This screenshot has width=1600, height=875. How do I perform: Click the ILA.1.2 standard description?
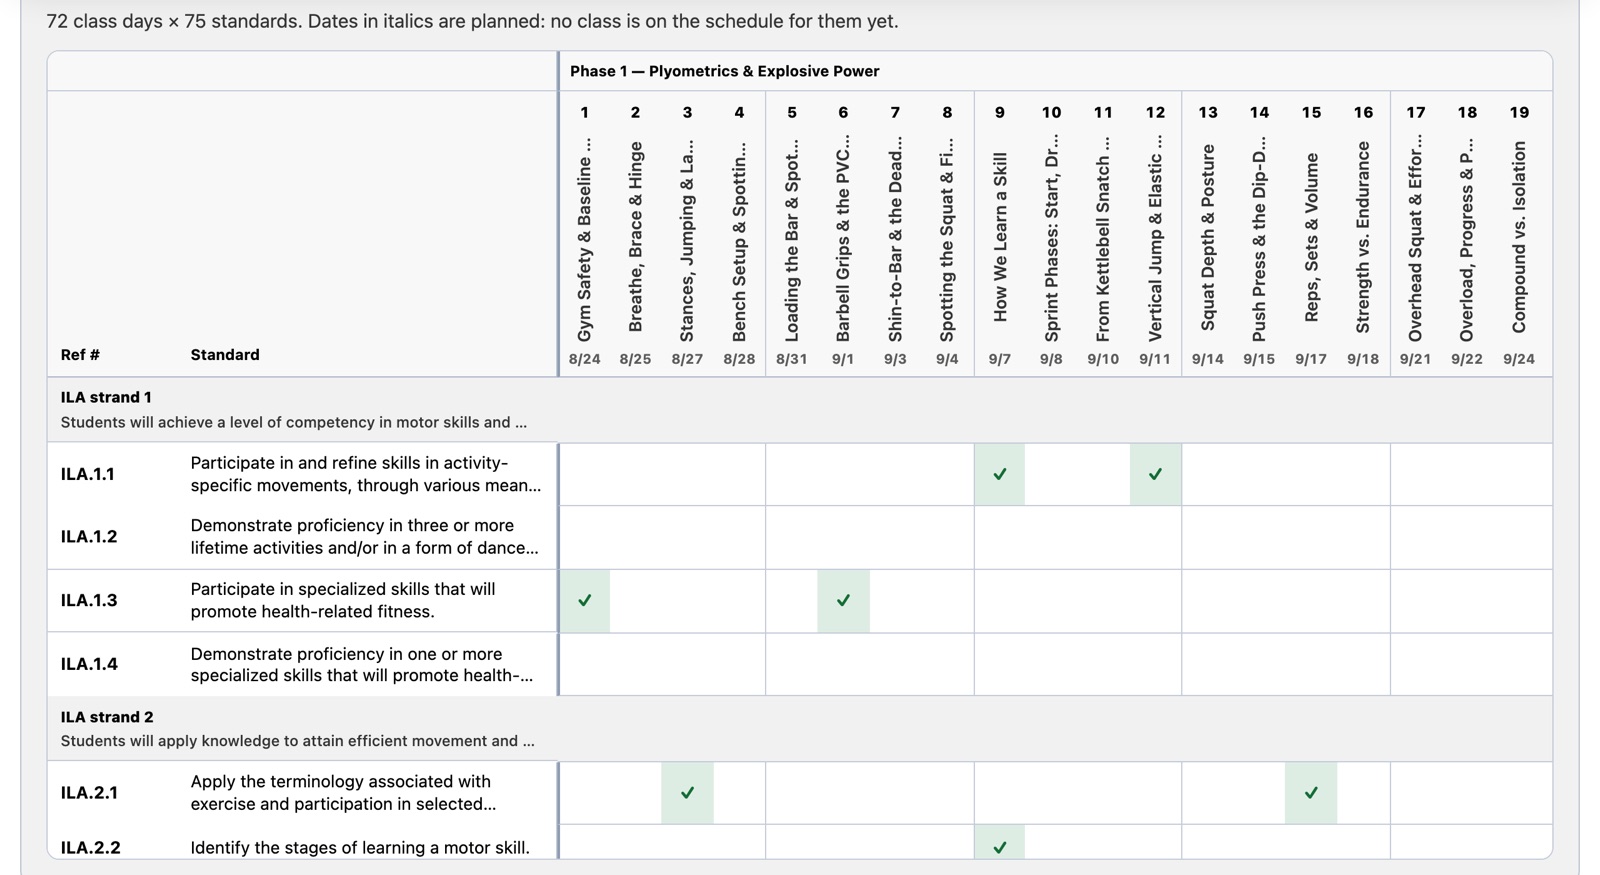(364, 537)
